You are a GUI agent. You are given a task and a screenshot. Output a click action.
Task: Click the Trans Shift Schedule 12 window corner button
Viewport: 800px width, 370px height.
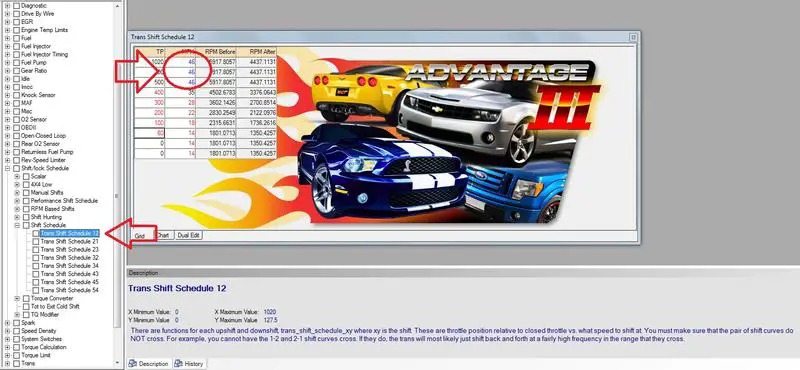(633, 37)
